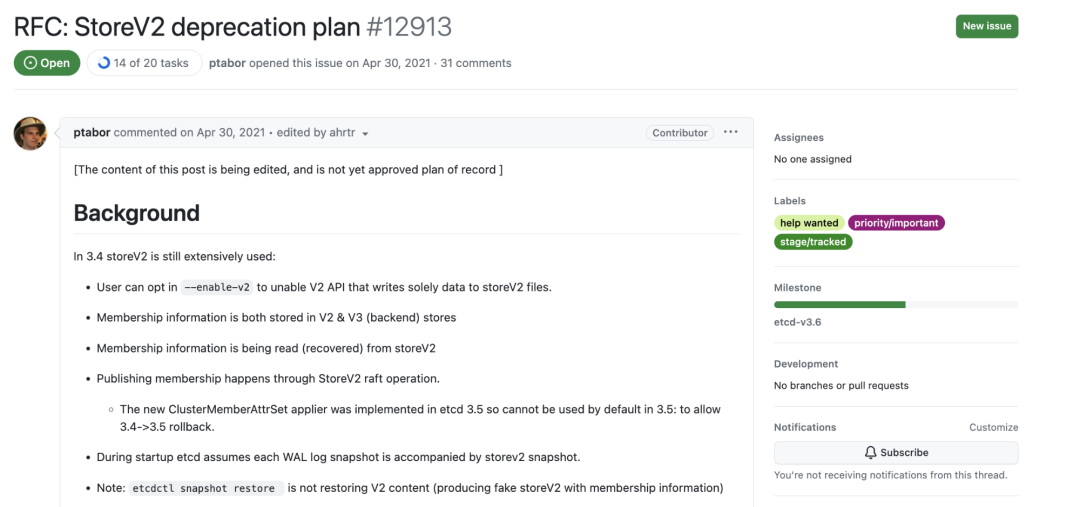Open ptabor's profile from comment header
Image resolution: width=1080 pixels, height=507 pixels.
click(x=92, y=132)
